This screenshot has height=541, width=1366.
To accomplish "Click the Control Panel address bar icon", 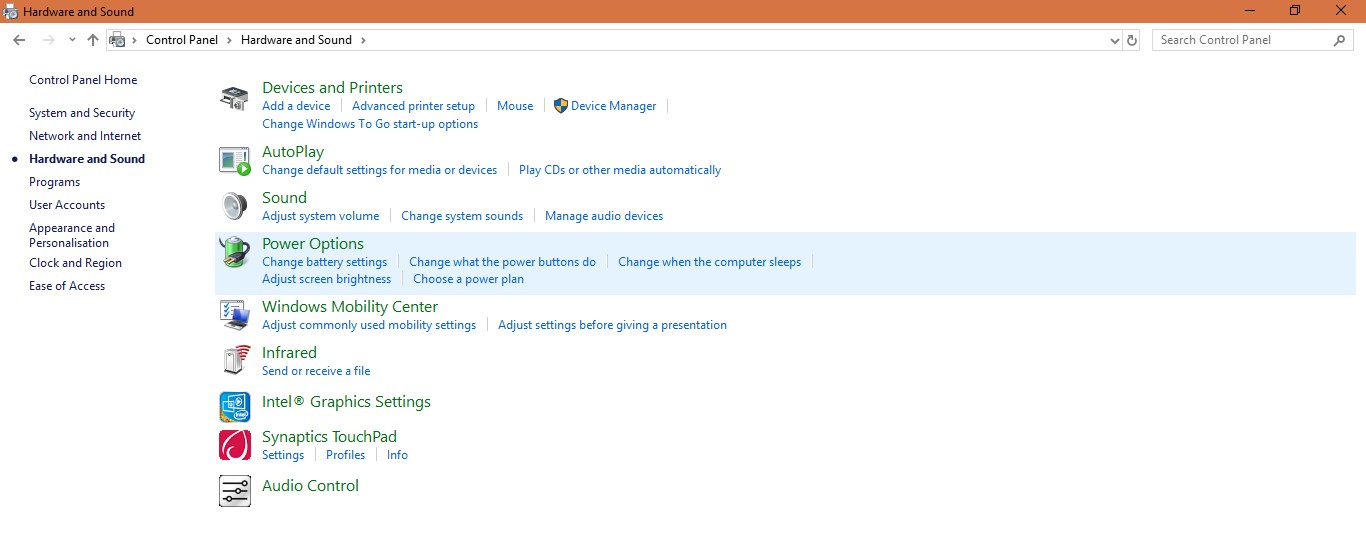I will coord(118,40).
